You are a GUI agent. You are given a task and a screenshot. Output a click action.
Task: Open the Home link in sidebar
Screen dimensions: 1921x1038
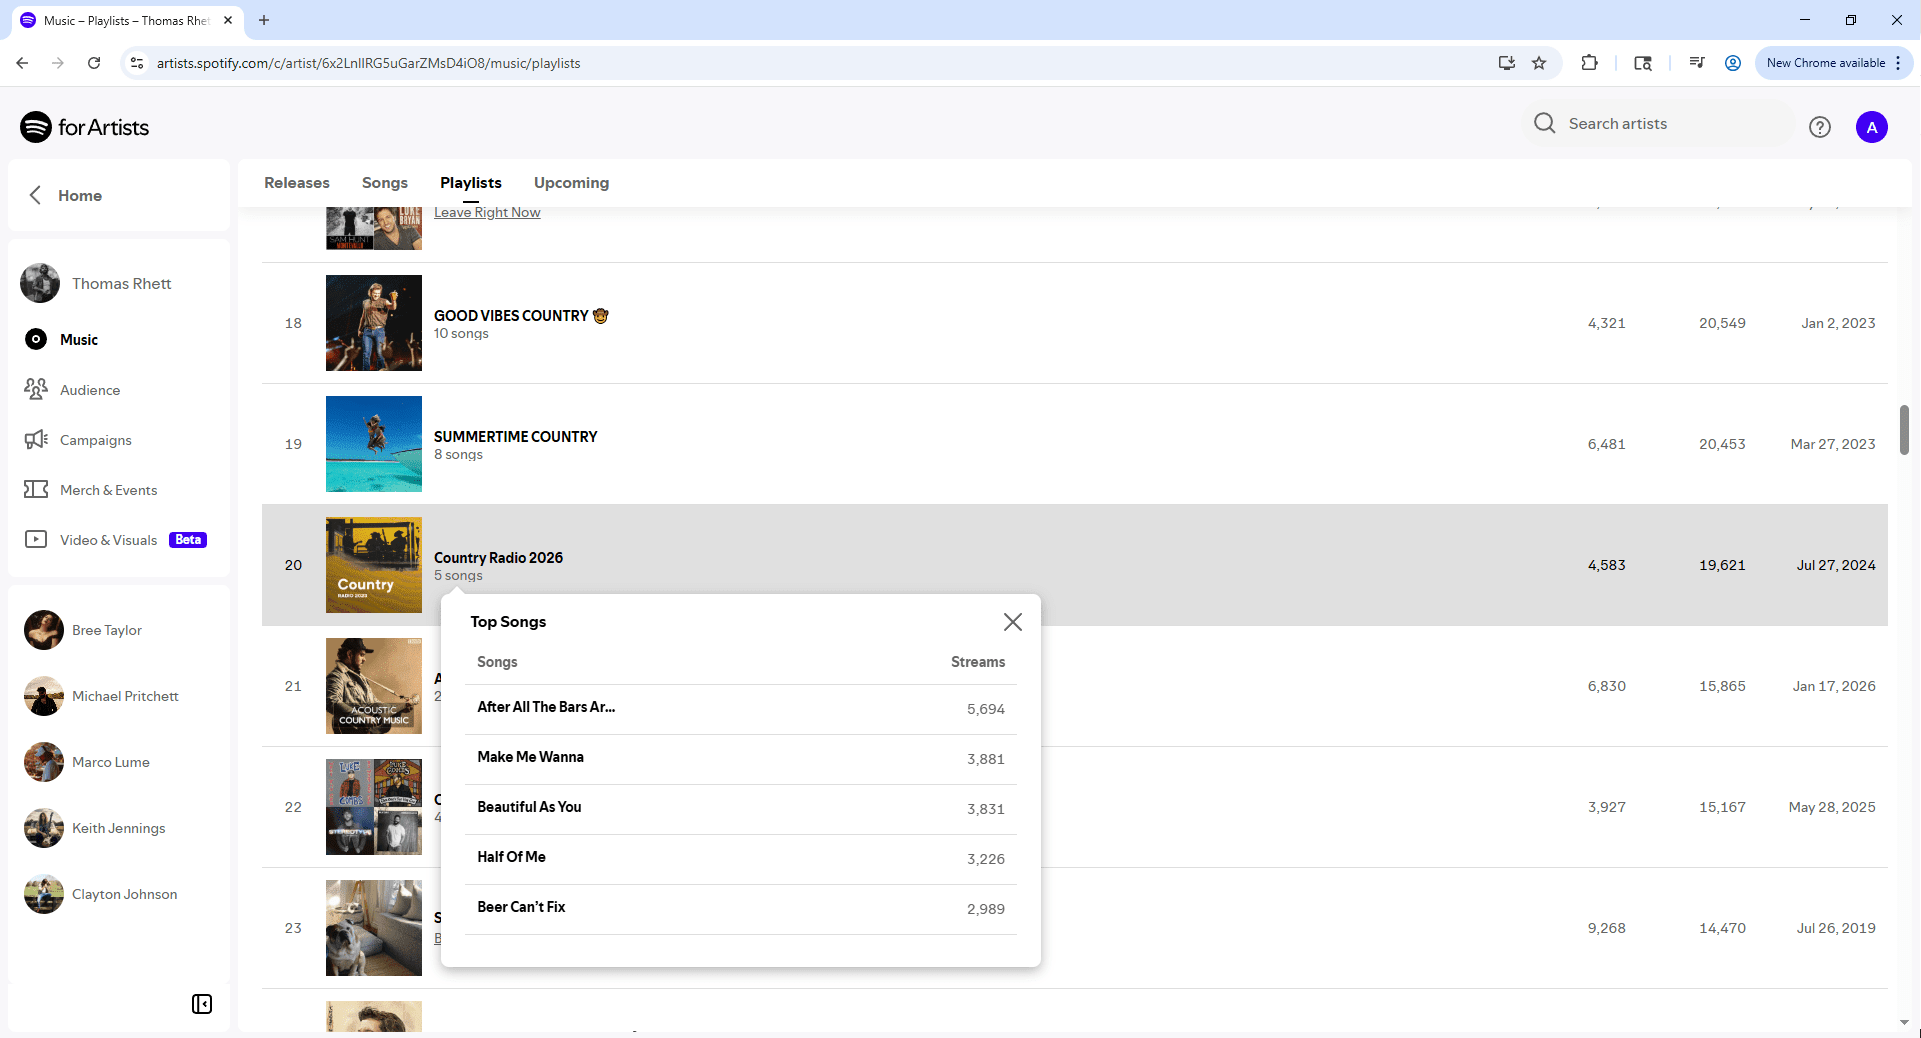80,196
